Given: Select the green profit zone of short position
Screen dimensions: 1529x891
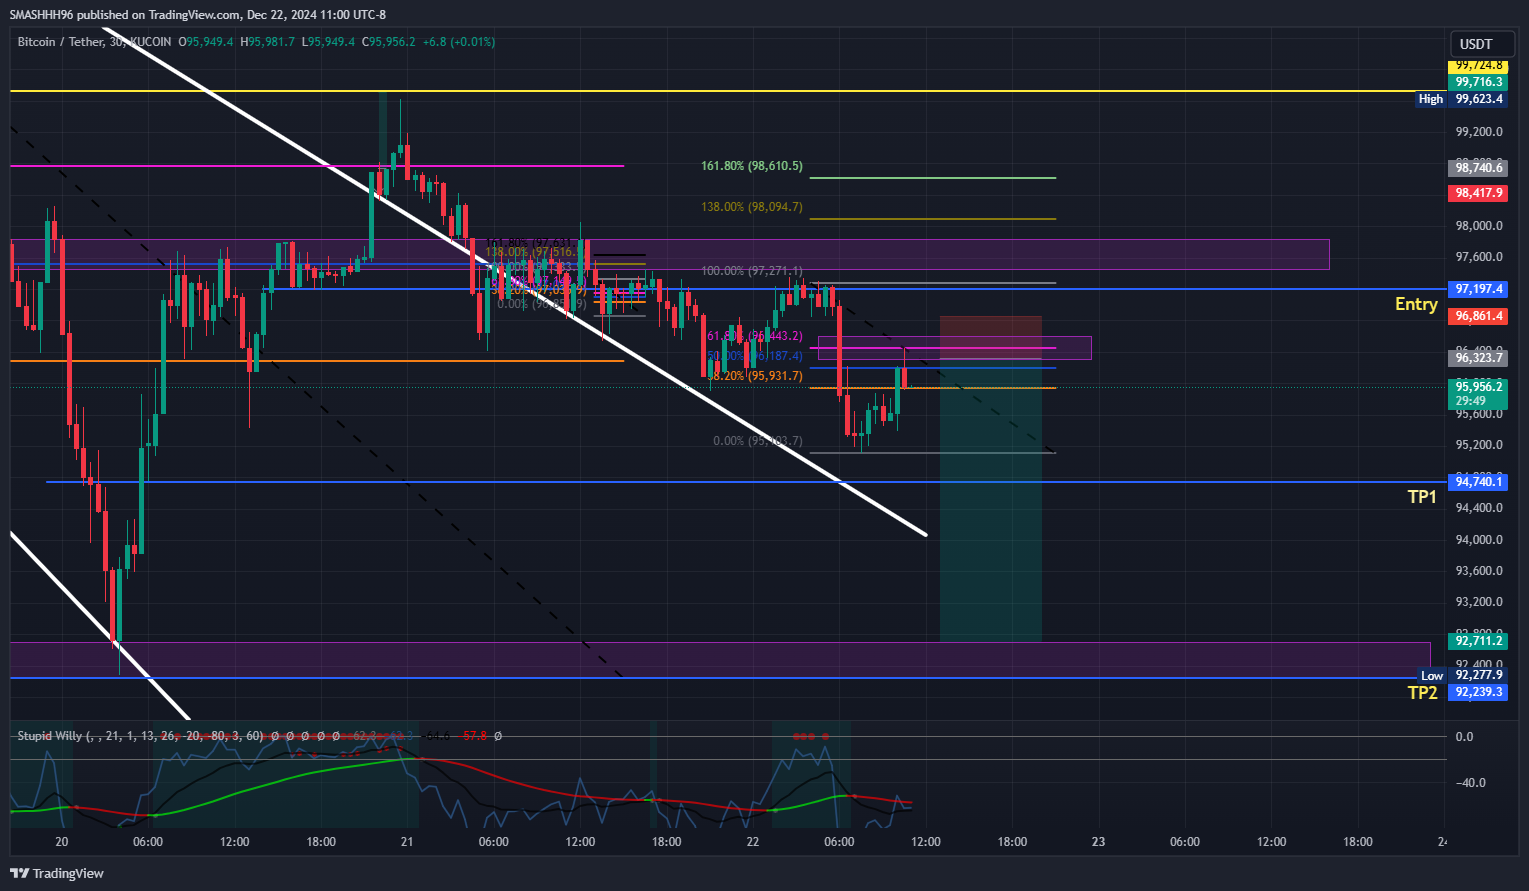Looking at the screenshot, I should [991, 500].
